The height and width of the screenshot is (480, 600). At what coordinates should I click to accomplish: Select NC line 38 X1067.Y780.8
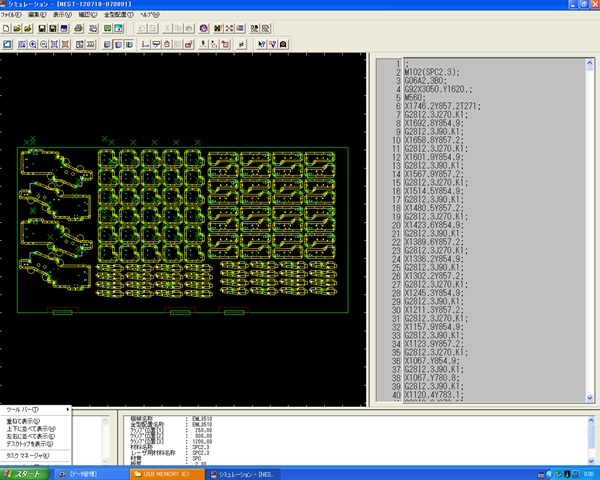pyautogui.click(x=434, y=378)
